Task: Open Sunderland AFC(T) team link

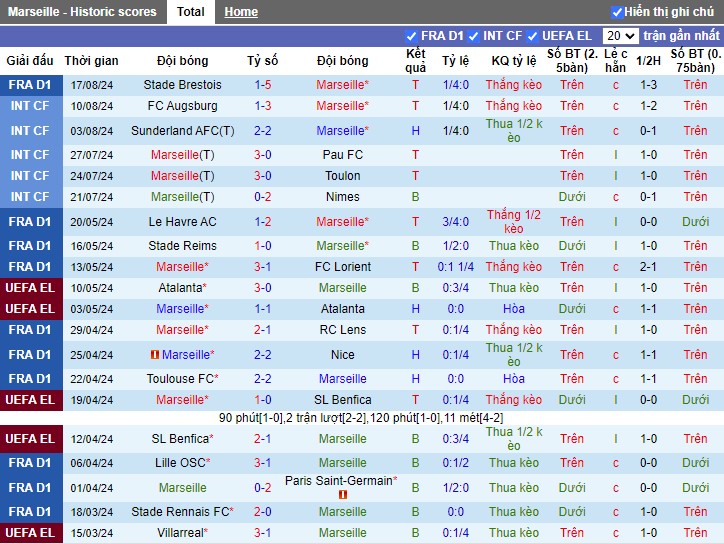Action: coord(182,131)
